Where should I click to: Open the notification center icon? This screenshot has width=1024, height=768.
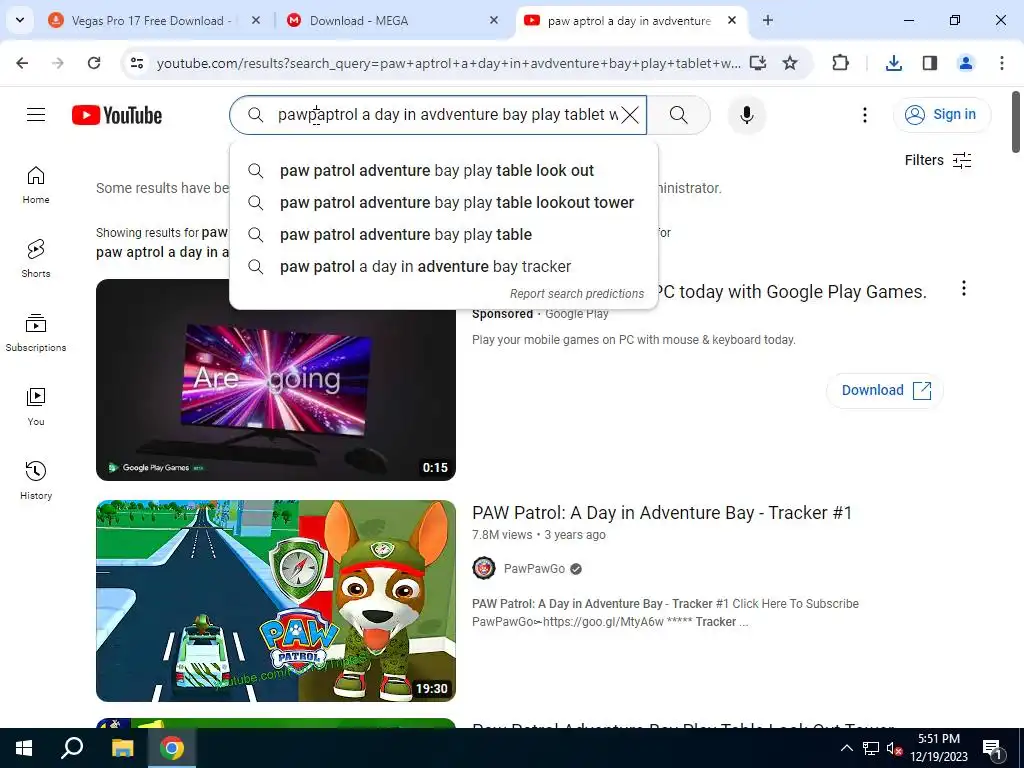[x=992, y=748]
